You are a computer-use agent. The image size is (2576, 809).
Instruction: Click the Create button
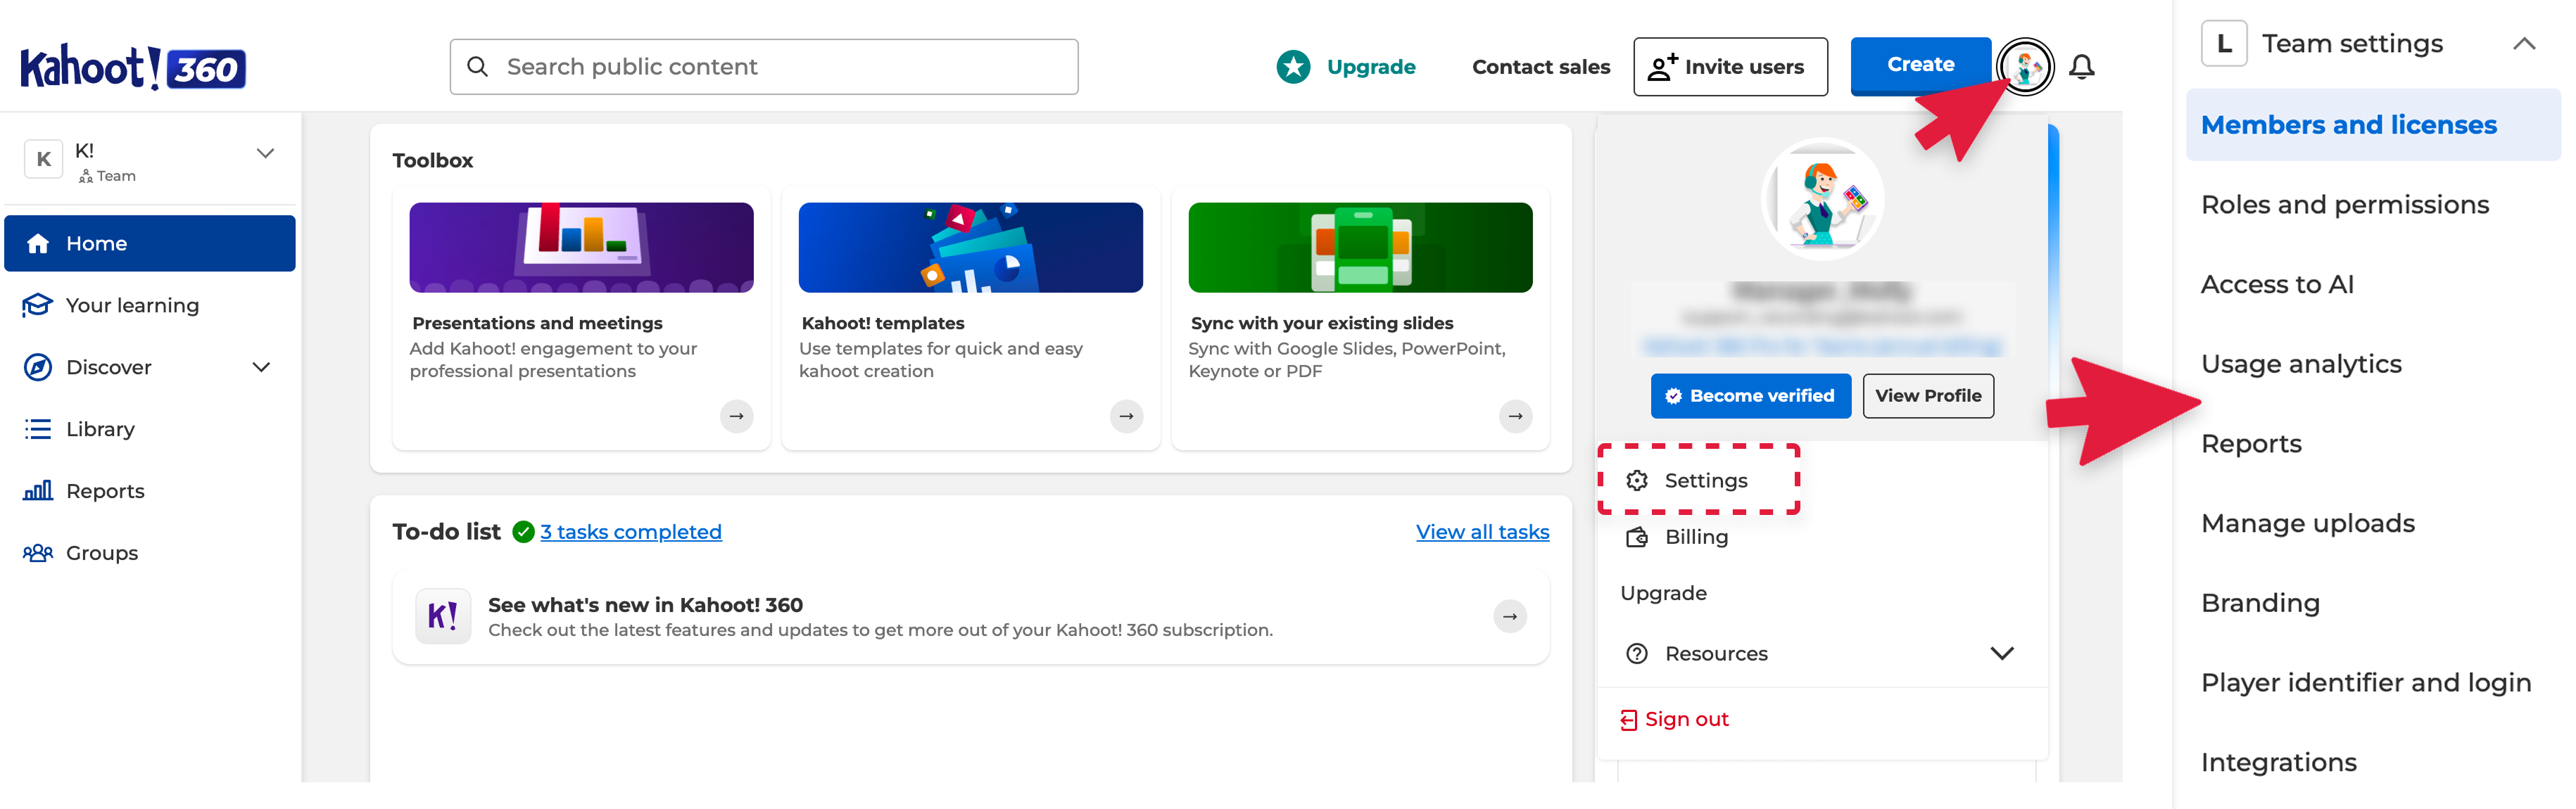click(1919, 65)
